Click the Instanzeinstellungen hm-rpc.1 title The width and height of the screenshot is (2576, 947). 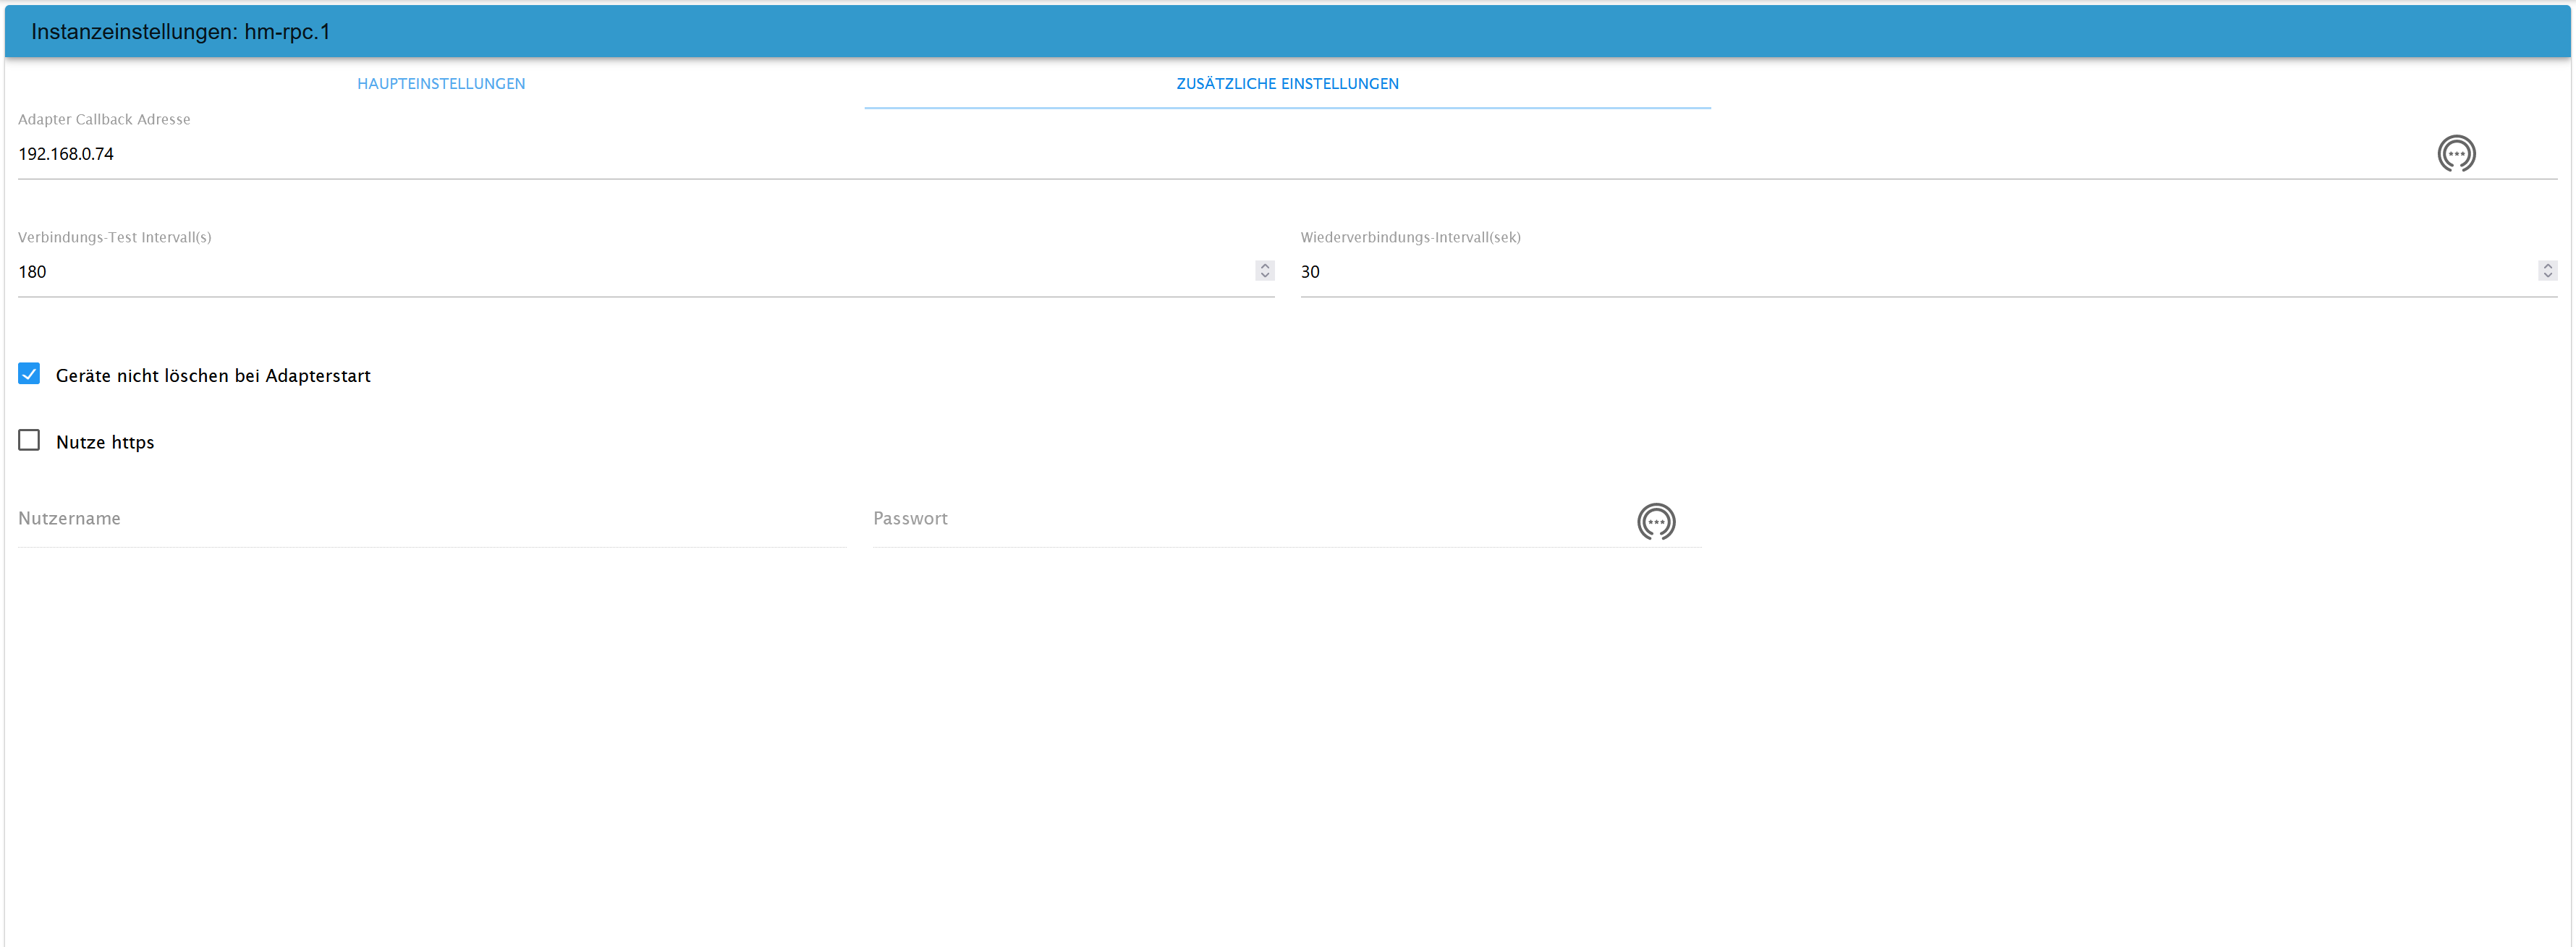(x=180, y=32)
